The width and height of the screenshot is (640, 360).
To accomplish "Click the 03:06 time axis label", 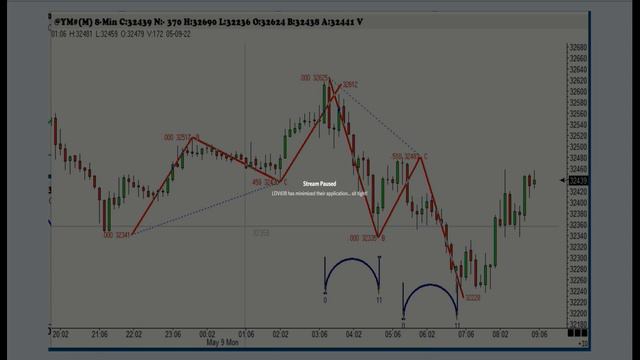I will [x=320, y=335].
